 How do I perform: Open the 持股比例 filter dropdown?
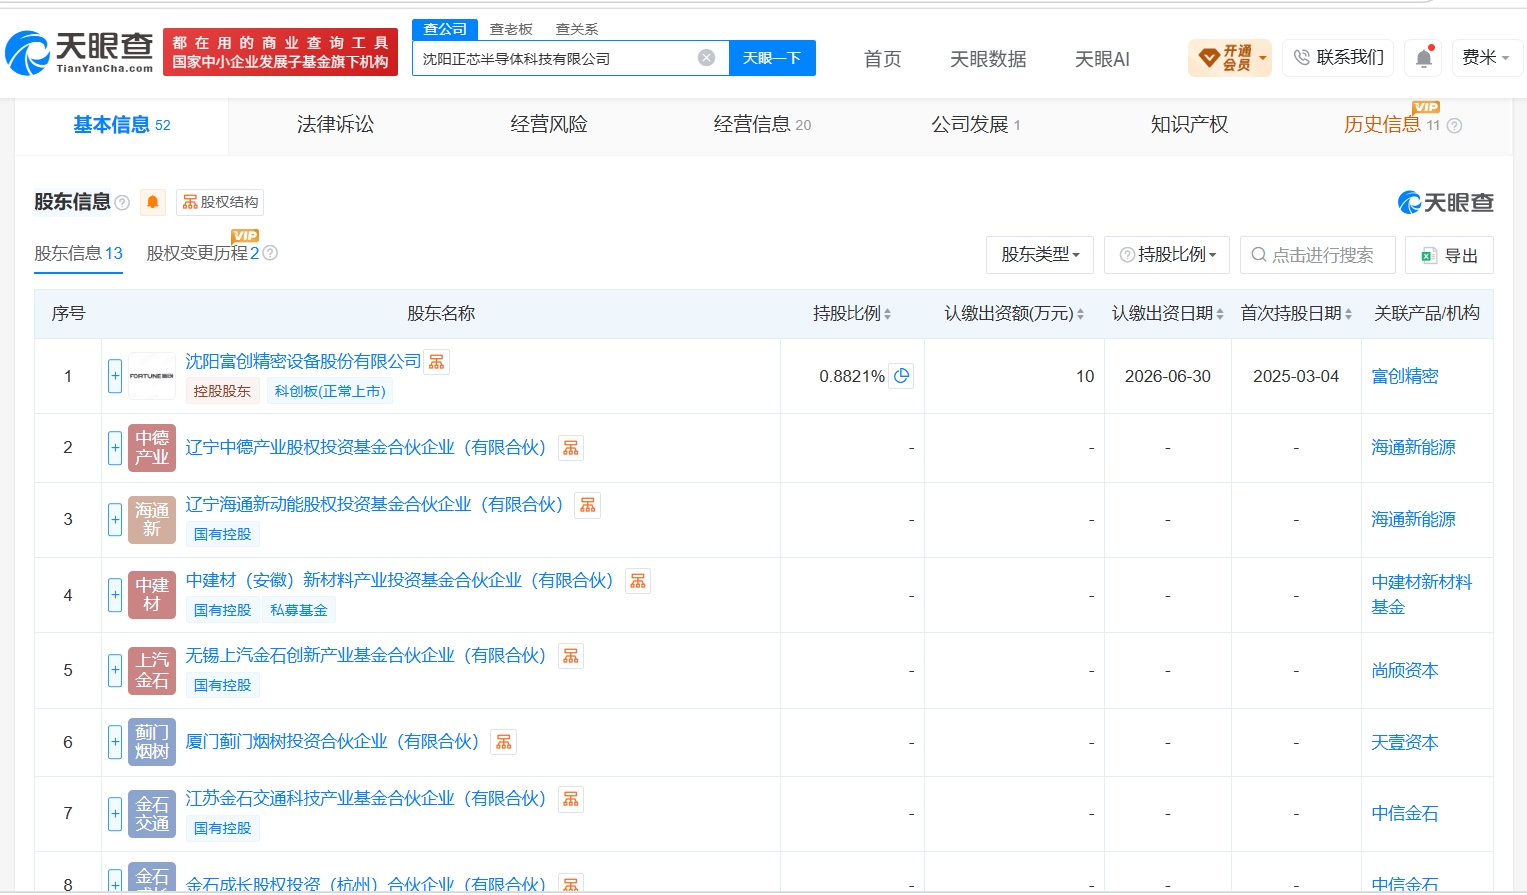pos(1167,255)
